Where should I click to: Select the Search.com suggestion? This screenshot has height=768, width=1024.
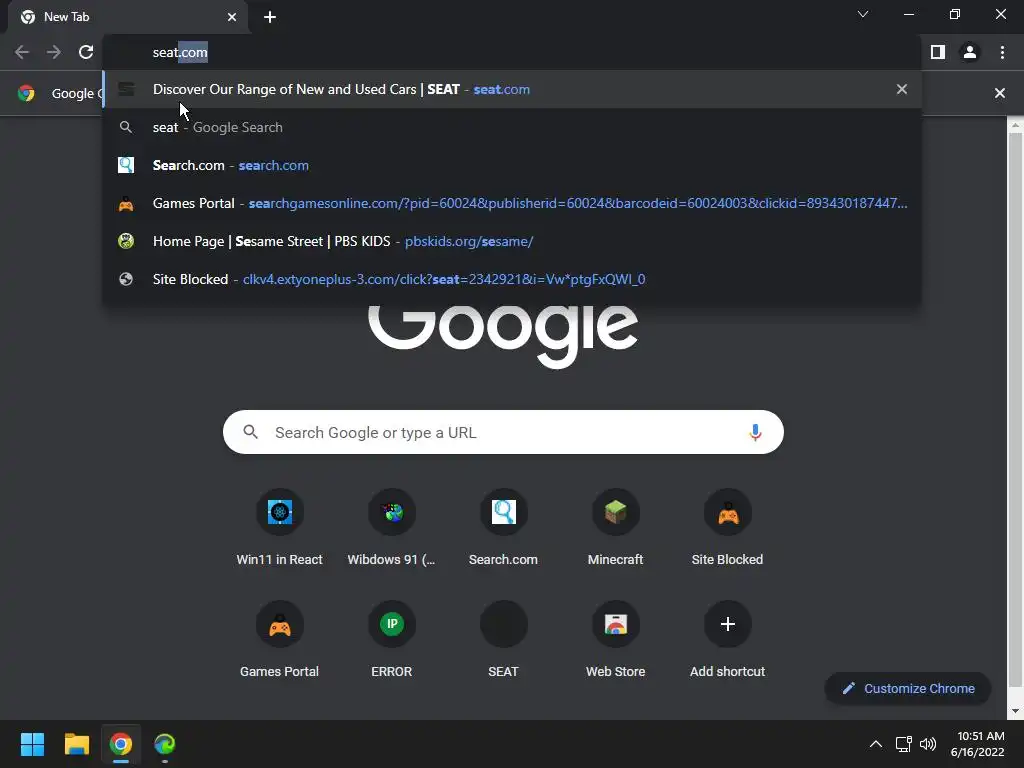coord(512,165)
